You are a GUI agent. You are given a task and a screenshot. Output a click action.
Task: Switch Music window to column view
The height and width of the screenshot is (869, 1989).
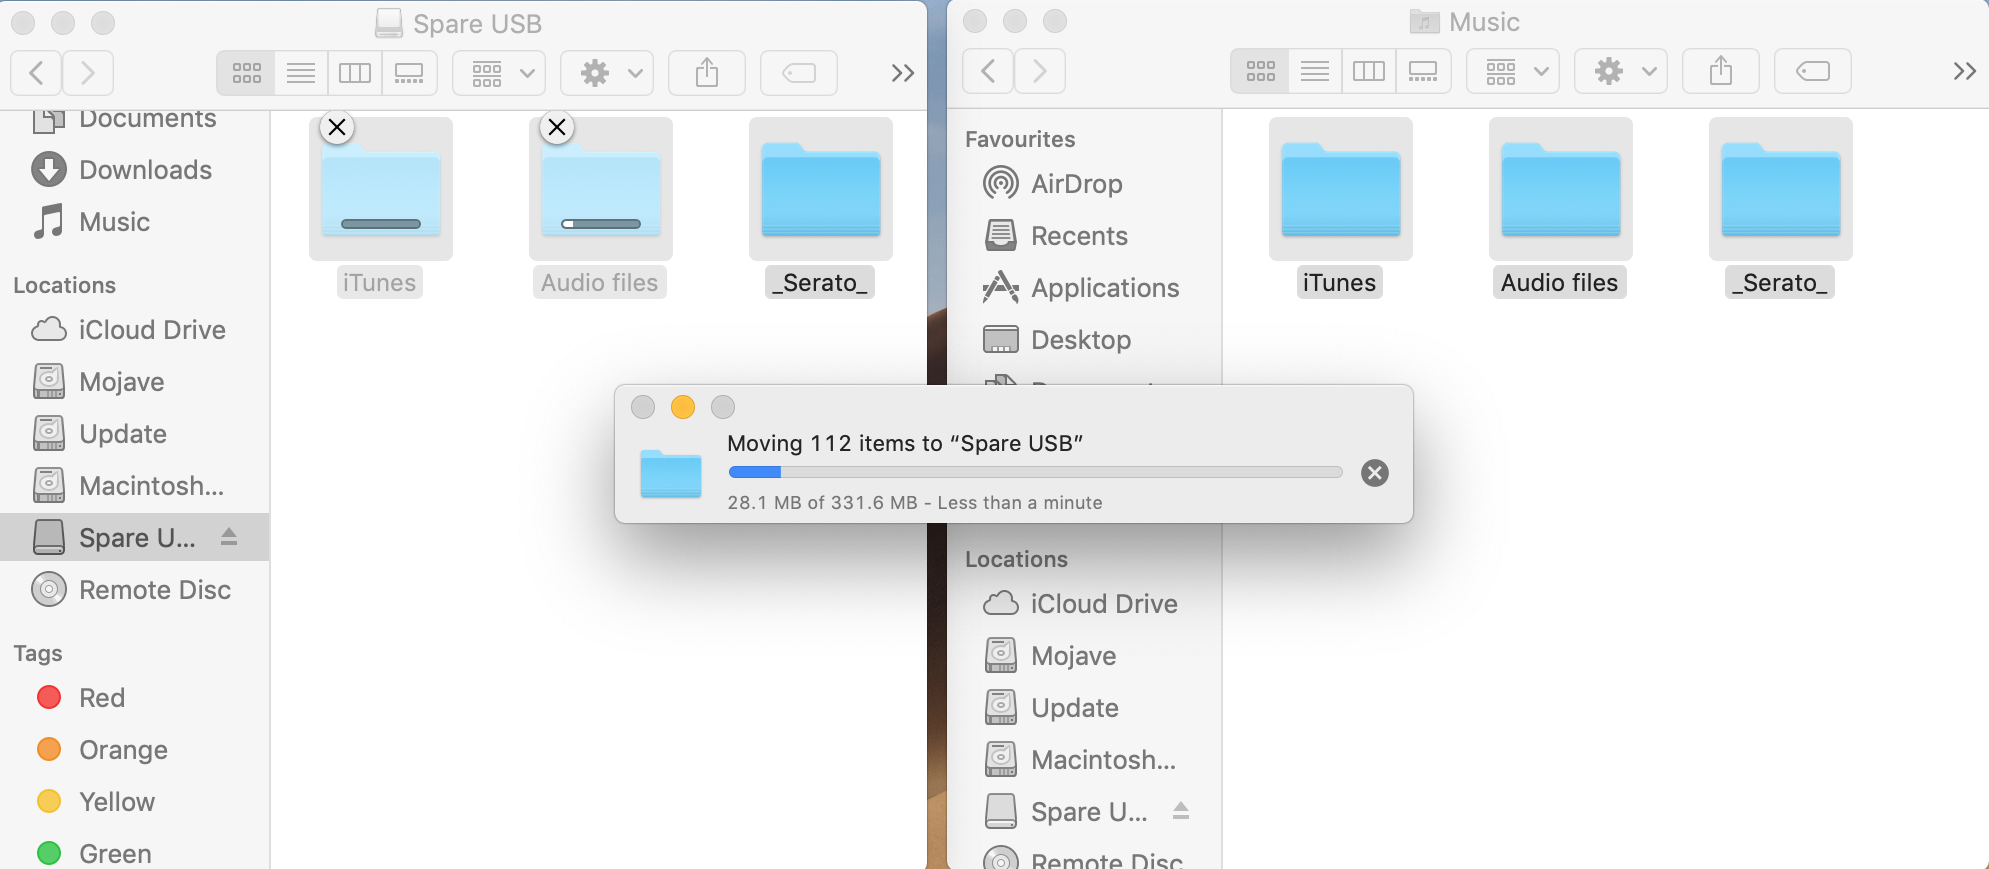tap(1368, 71)
